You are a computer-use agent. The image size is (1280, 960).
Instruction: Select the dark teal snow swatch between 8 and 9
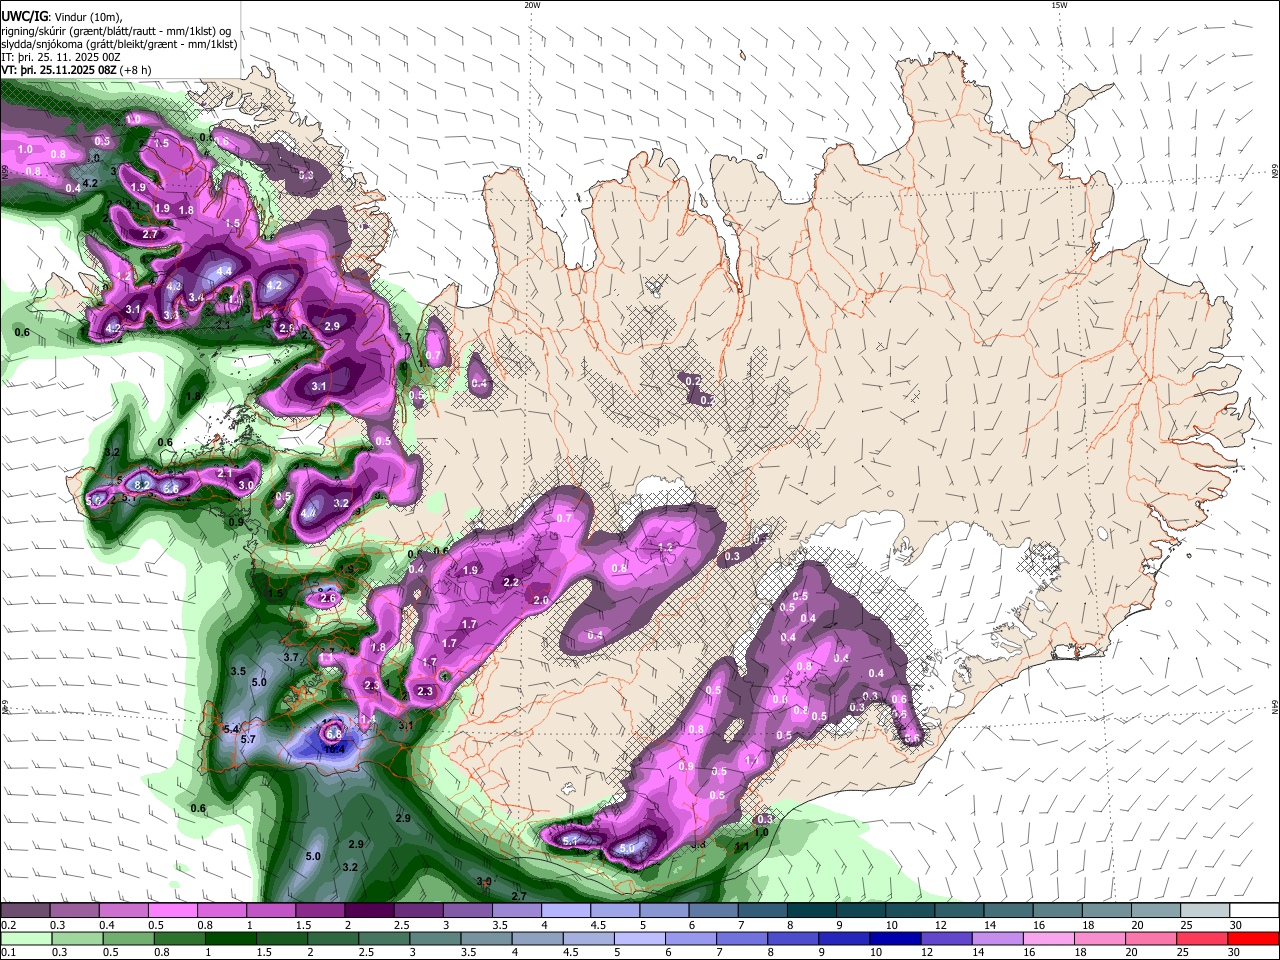811,910
